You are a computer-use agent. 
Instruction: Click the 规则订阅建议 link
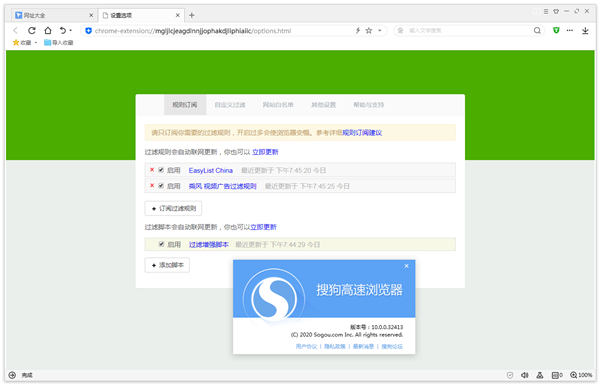coord(362,133)
